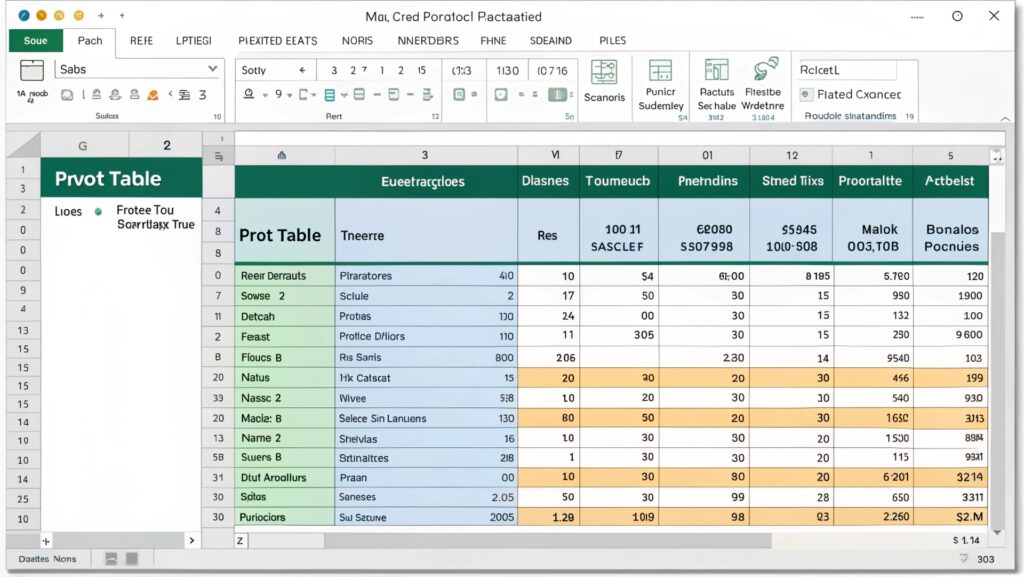Click the Toumeucb column header
The height and width of the screenshot is (577, 1024).
pos(618,181)
